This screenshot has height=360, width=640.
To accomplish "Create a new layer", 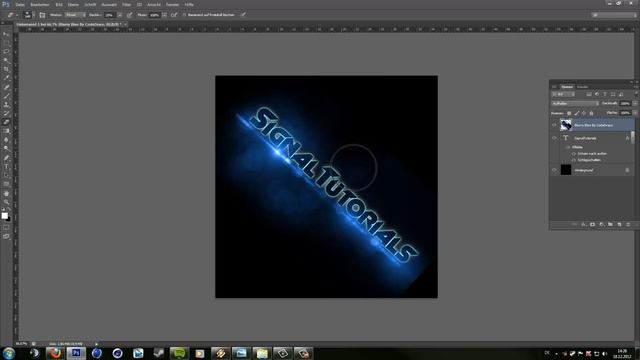I will coord(619,224).
